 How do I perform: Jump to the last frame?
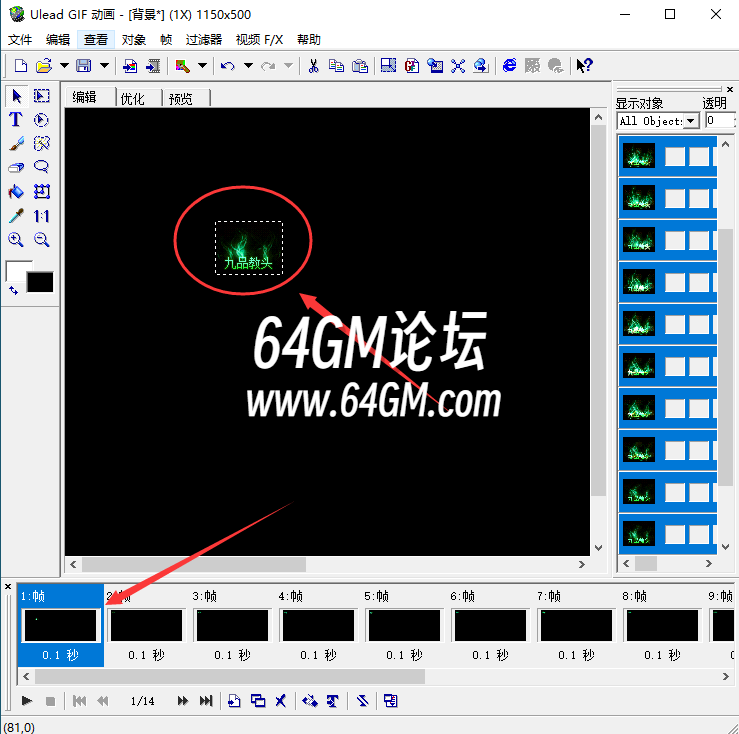point(206,701)
